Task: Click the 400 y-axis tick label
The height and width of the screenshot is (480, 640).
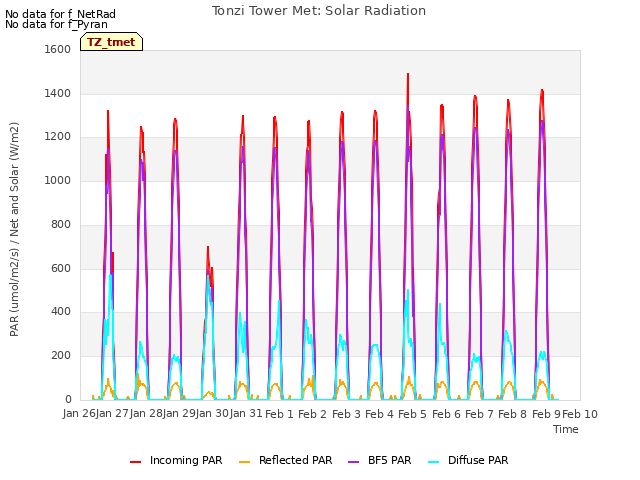Action: (x=61, y=312)
